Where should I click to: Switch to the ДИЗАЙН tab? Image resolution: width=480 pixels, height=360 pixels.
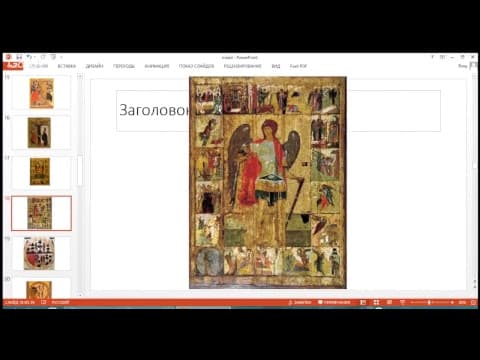(x=95, y=66)
